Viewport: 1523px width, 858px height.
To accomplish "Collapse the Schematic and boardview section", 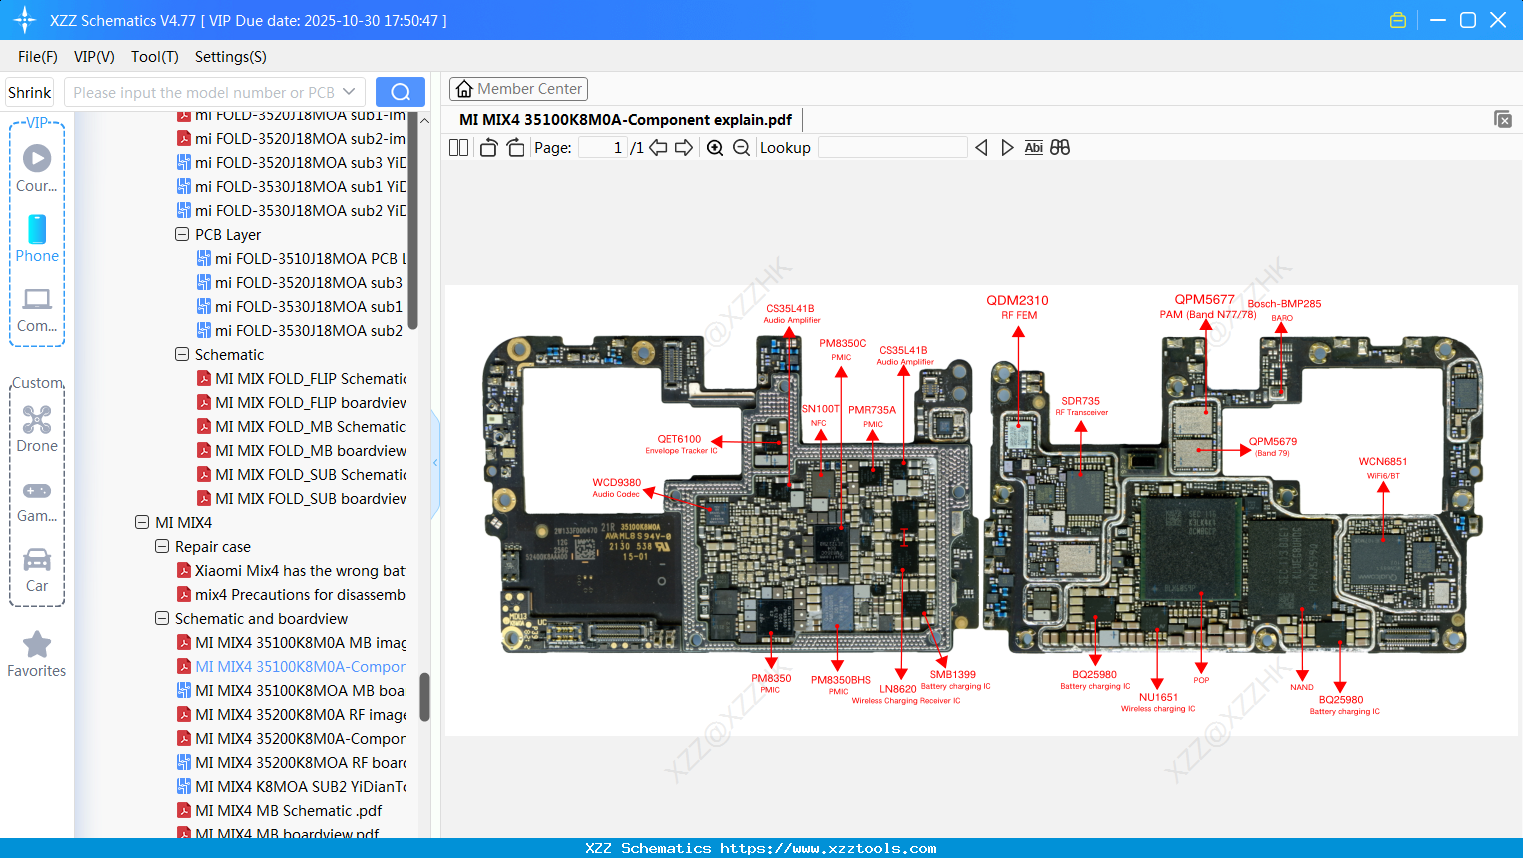I will 161,618.
